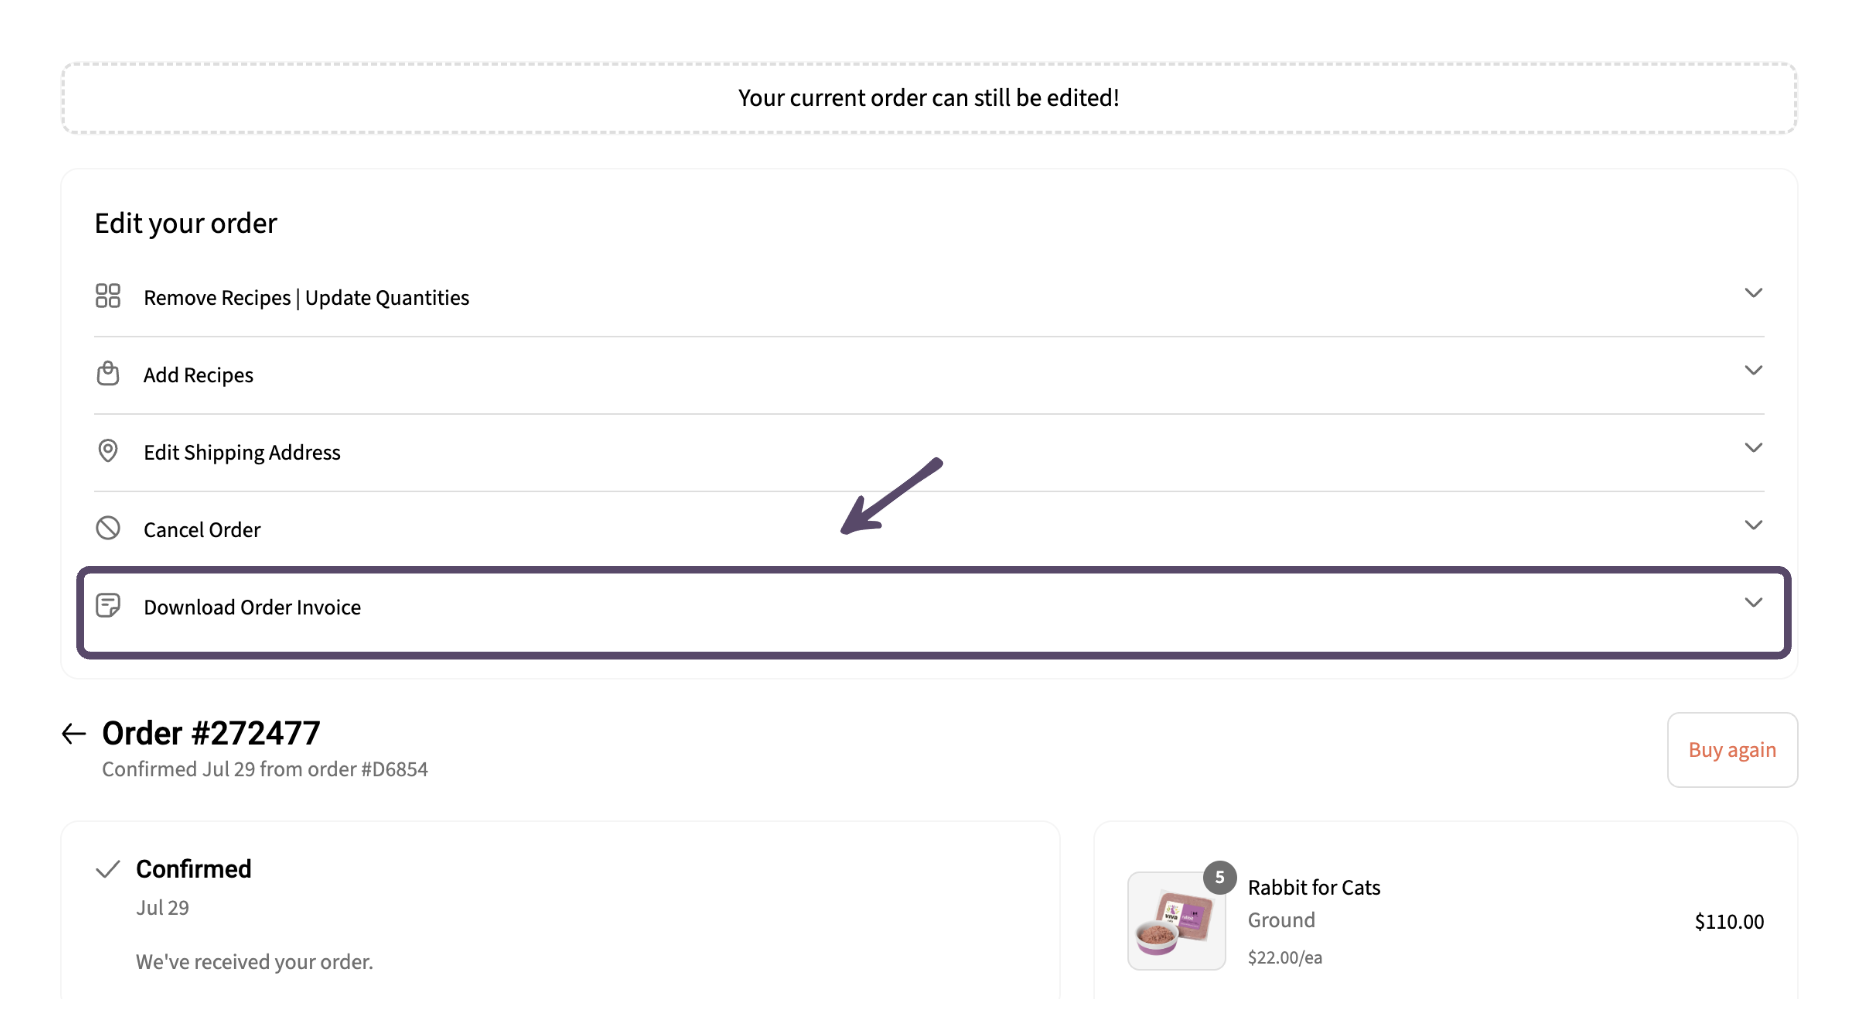Expand the Add Recipes chevron
1854x1028 pixels.
click(1753, 370)
